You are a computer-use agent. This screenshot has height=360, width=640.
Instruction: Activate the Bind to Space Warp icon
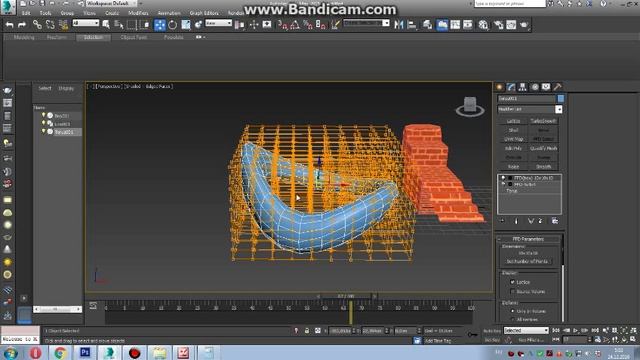[63, 25]
